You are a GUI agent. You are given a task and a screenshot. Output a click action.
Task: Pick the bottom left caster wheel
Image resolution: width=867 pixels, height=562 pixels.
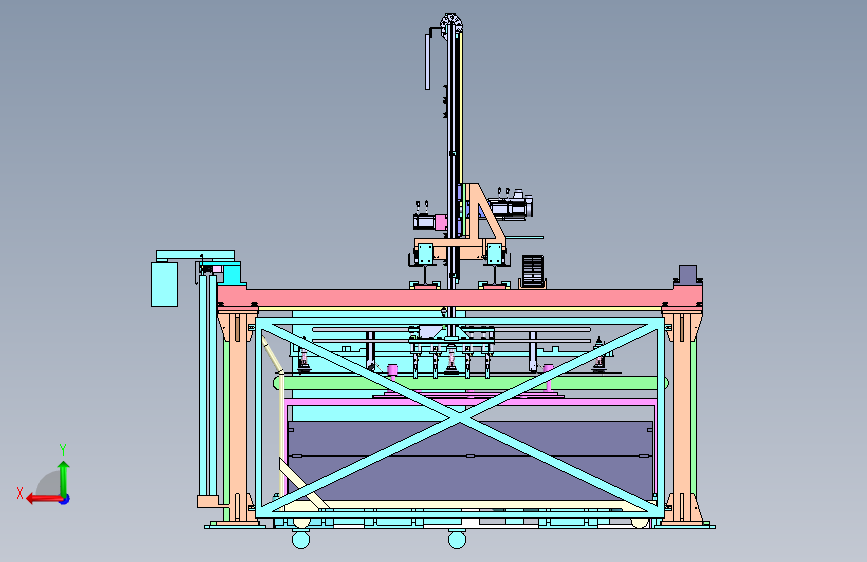tap(301, 539)
